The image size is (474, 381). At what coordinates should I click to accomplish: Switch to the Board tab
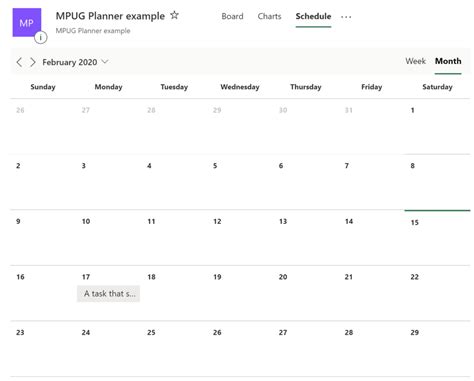click(x=232, y=16)
